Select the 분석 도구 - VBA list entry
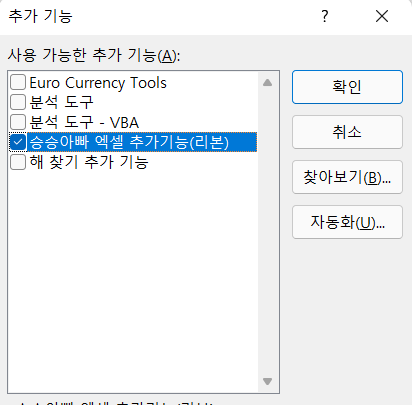This screenshot has width=412, height=405. tap(84, 122)
